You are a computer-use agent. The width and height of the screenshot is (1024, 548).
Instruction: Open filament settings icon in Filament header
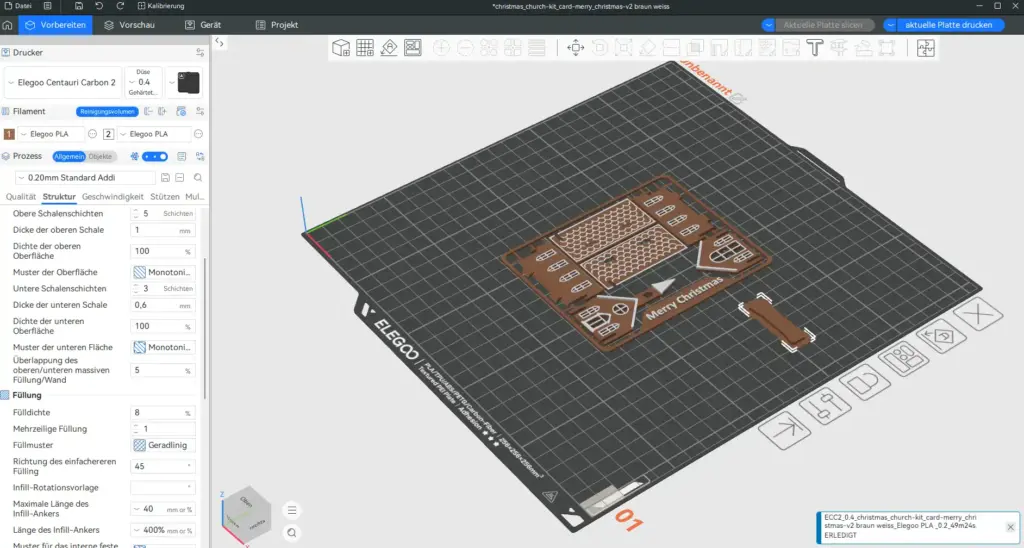[200, 112]
